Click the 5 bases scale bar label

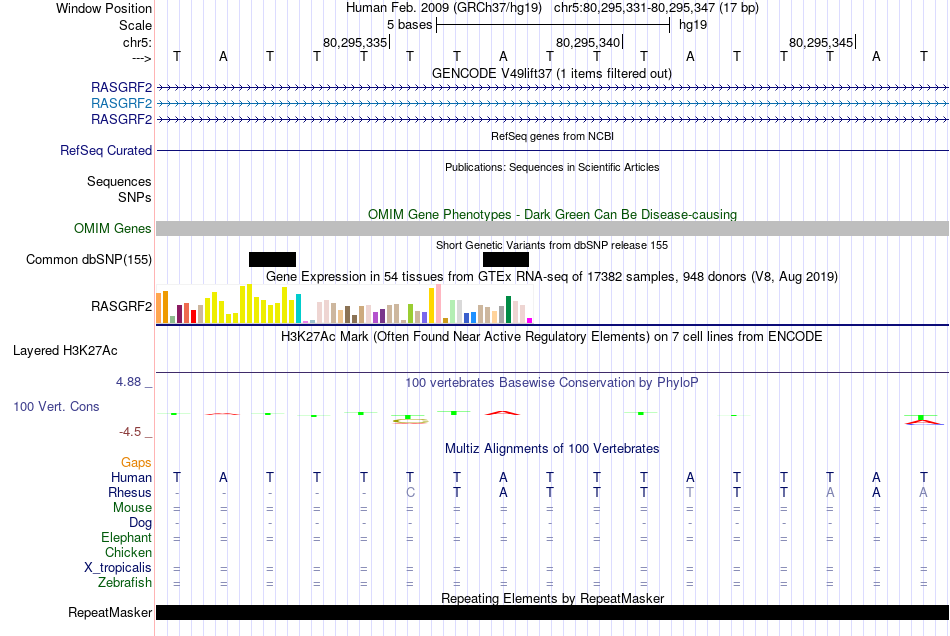tap(410, 25)
